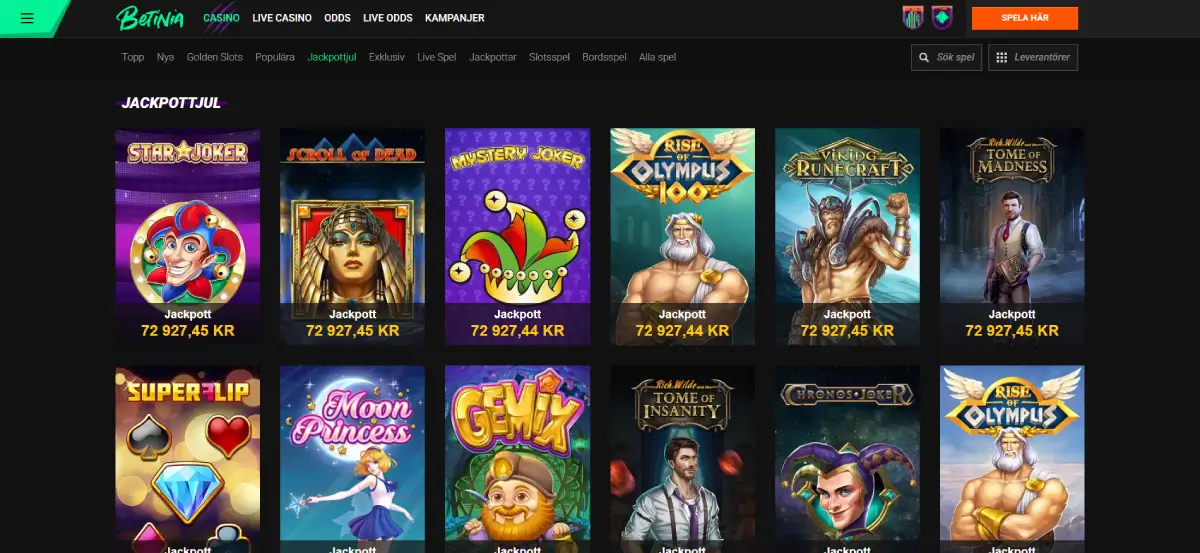Go to KAMPANJER page
Viewport: 1200px width, 553px height.
point(455,18)
